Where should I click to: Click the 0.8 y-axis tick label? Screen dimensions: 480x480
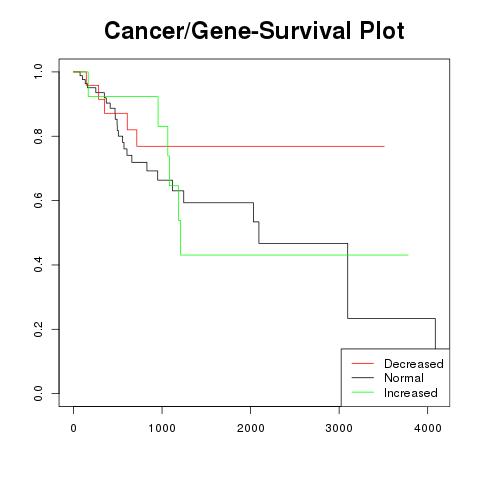38,136
